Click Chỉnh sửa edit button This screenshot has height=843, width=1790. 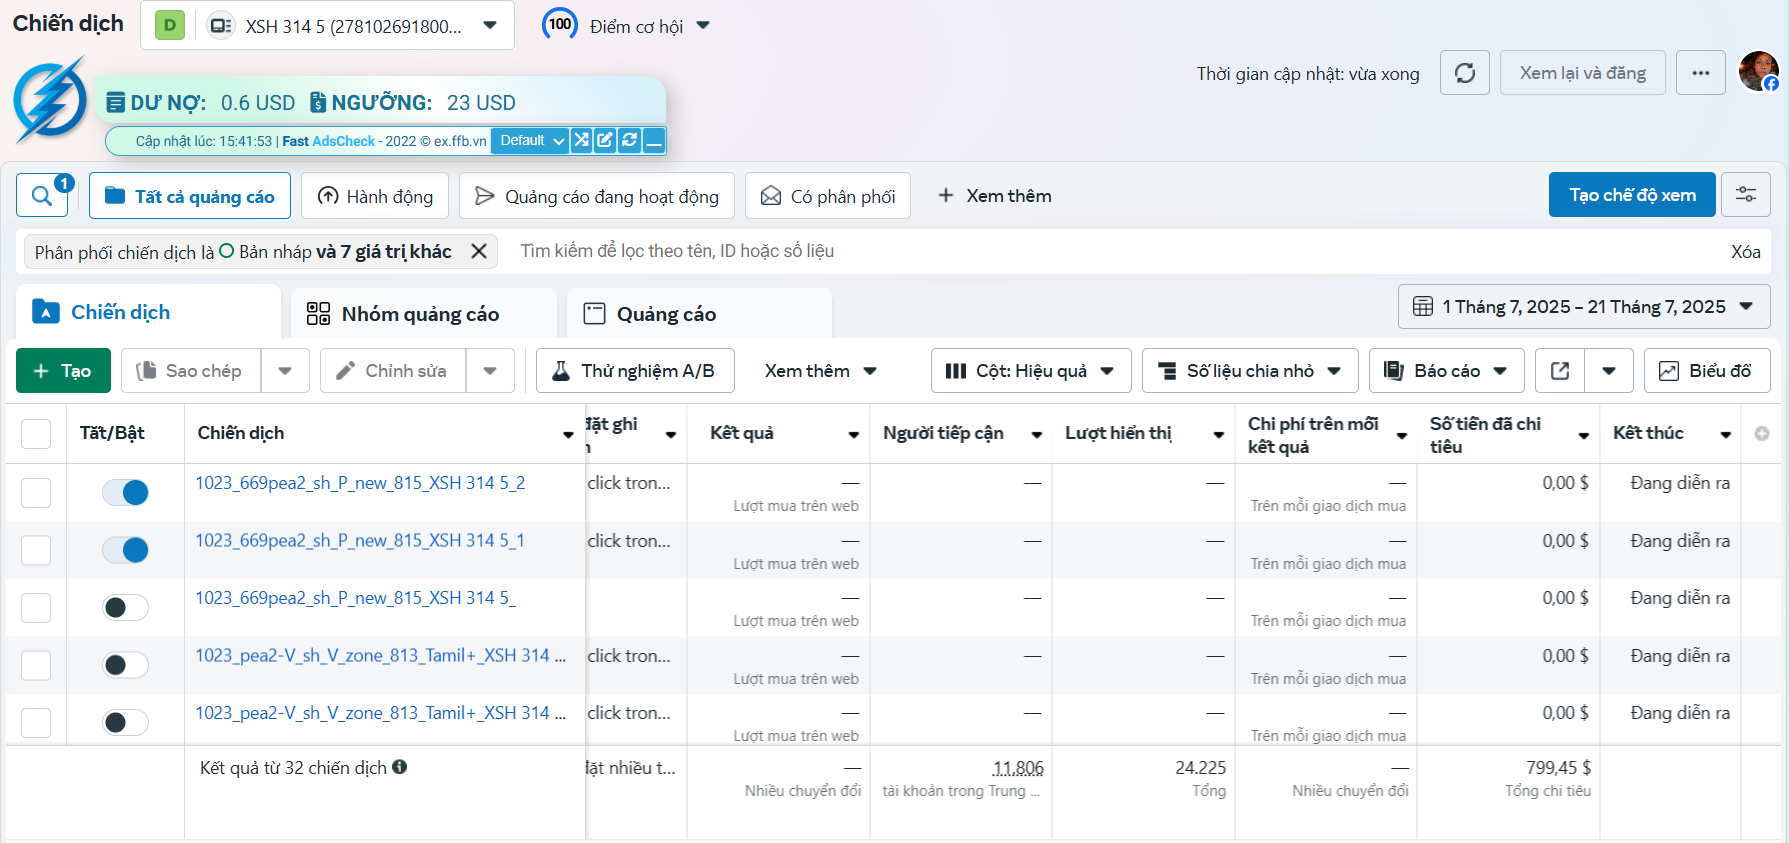(393, 371)
